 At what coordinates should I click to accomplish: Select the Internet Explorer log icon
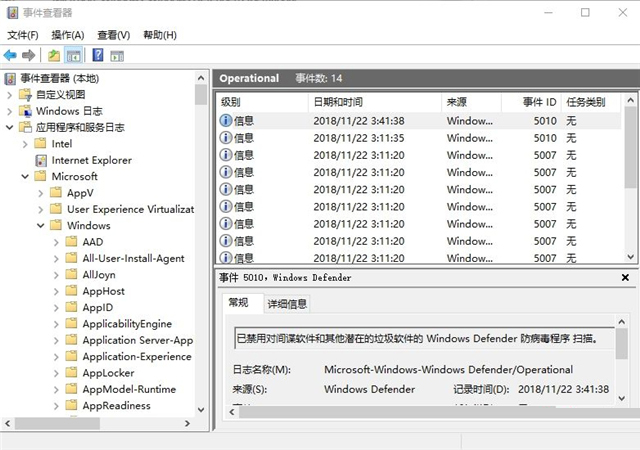[40, 160]
